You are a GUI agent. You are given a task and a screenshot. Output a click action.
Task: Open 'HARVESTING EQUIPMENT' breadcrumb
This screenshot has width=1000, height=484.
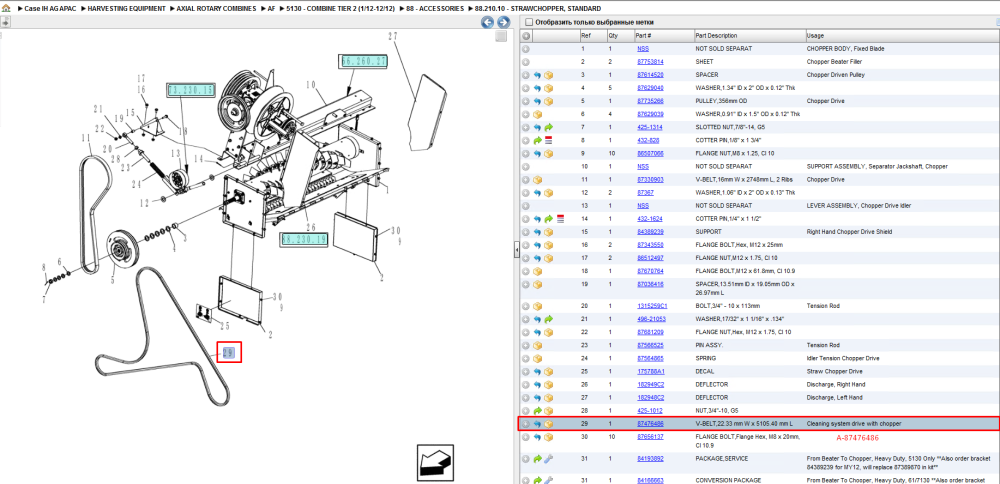tap(126, 9)
